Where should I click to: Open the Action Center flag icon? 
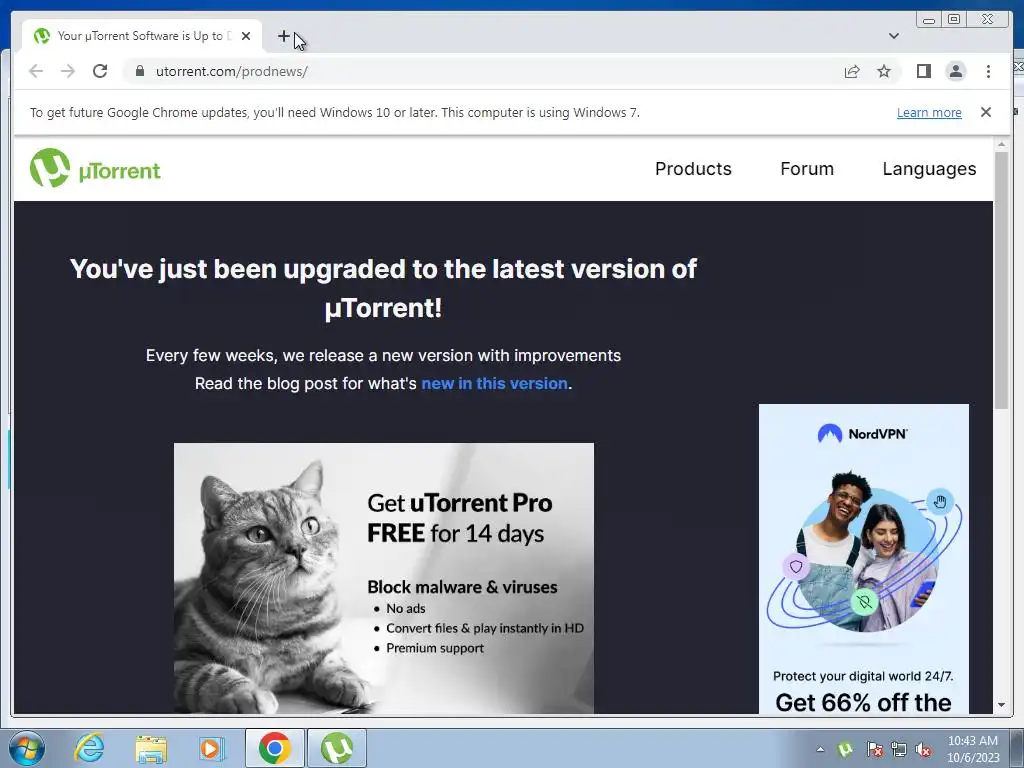(874, 749)
